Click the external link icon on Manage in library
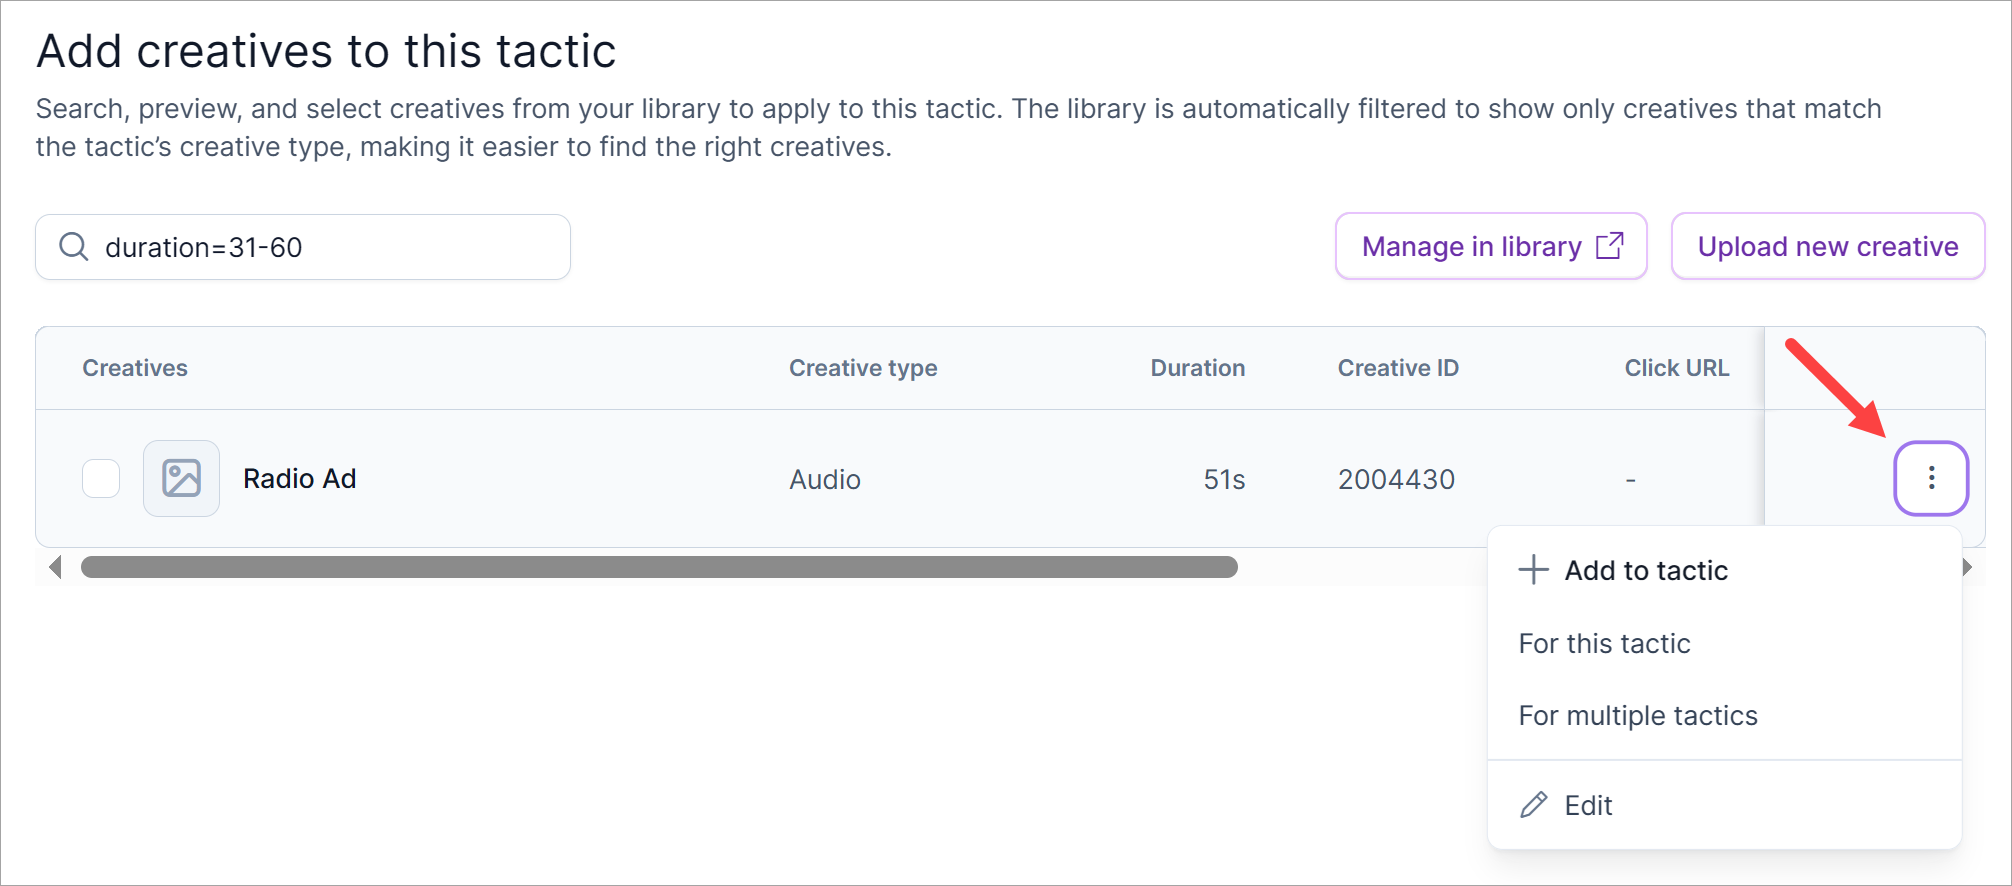The width and height of the screenshot is (2012, 886). [1609, 246]
